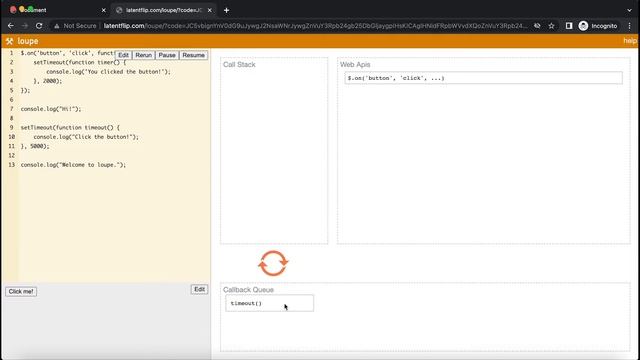Click the eye-slash tracking icon in address bar
The height and width of the screenshot is (360, 640).
click(537, 26)
